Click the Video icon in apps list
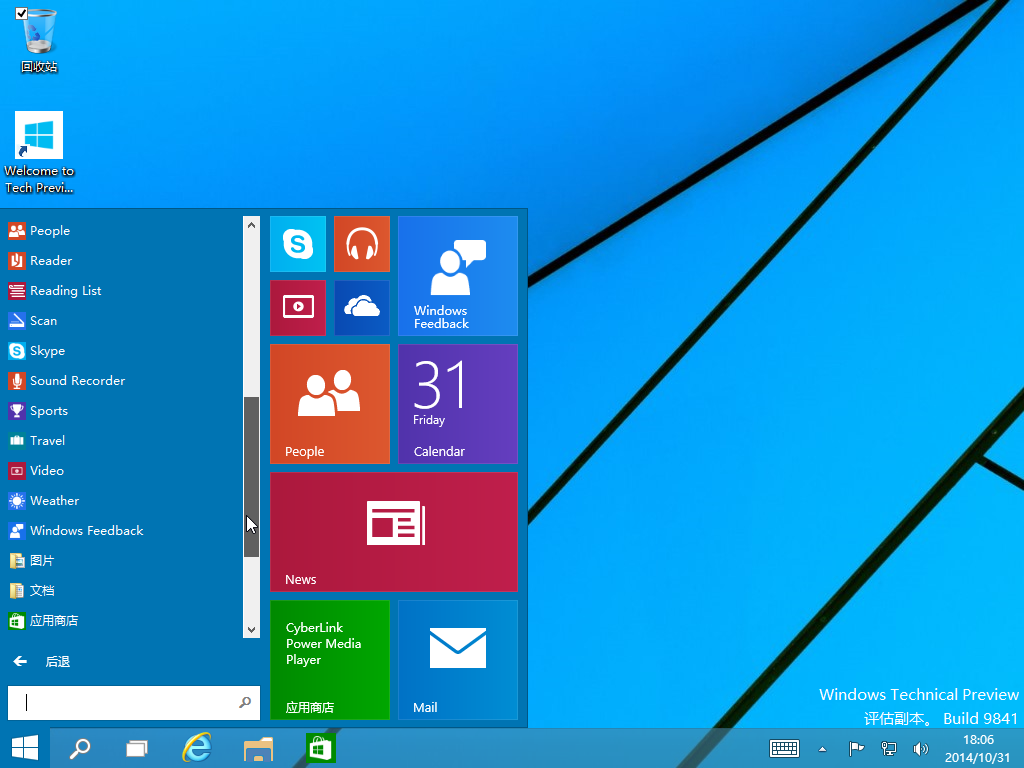The width and height of the screenshot is (1024, 768). [x=17, y=471]
